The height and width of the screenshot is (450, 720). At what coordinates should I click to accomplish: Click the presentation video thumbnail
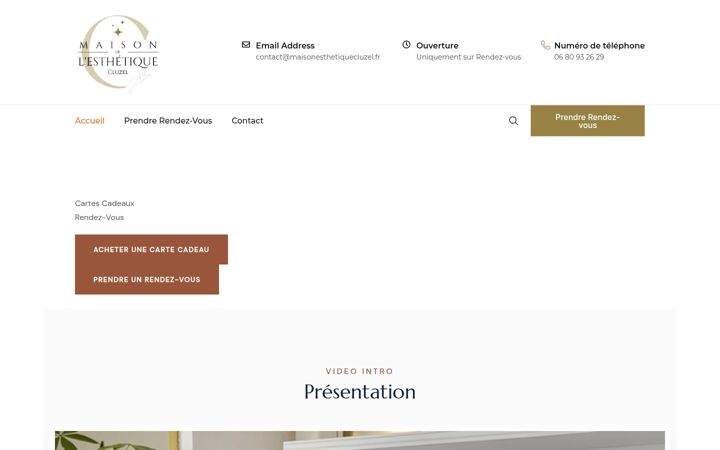[x=360, y=440]
